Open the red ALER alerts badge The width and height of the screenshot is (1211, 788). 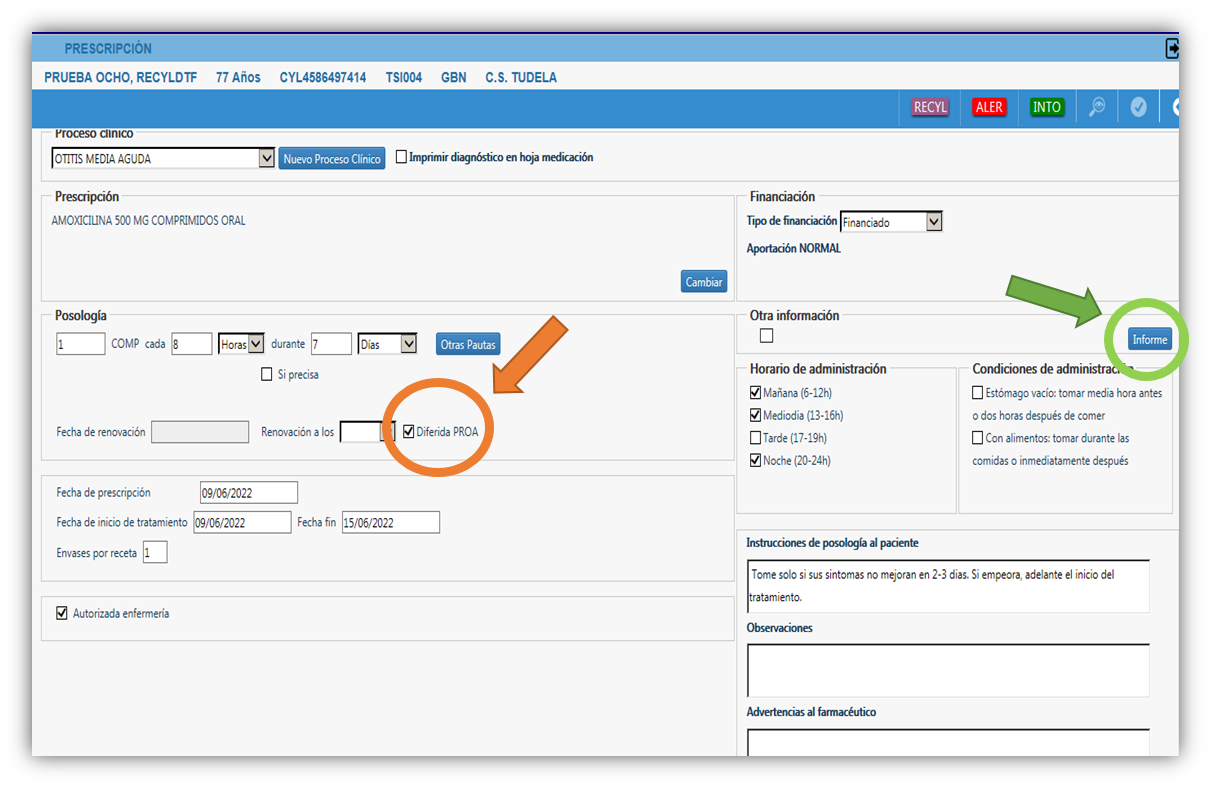pyautogui.click(x=988, y=107)
